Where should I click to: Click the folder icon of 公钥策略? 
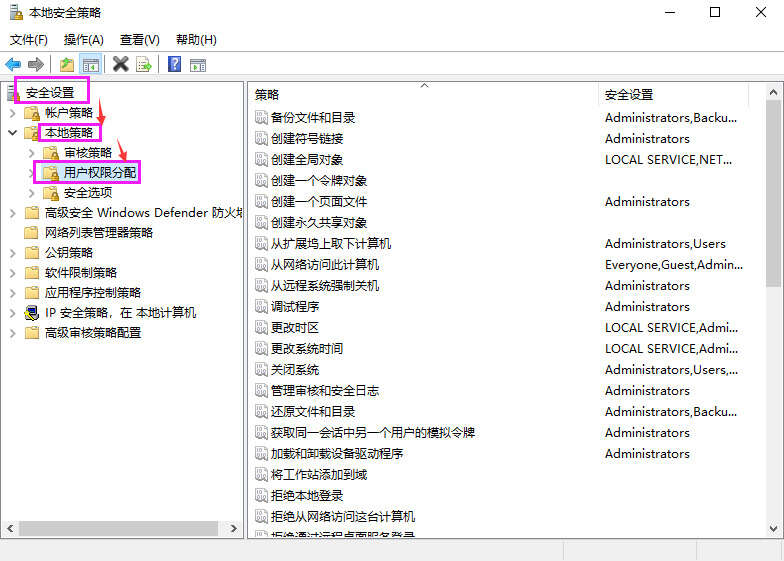point(32,252)
